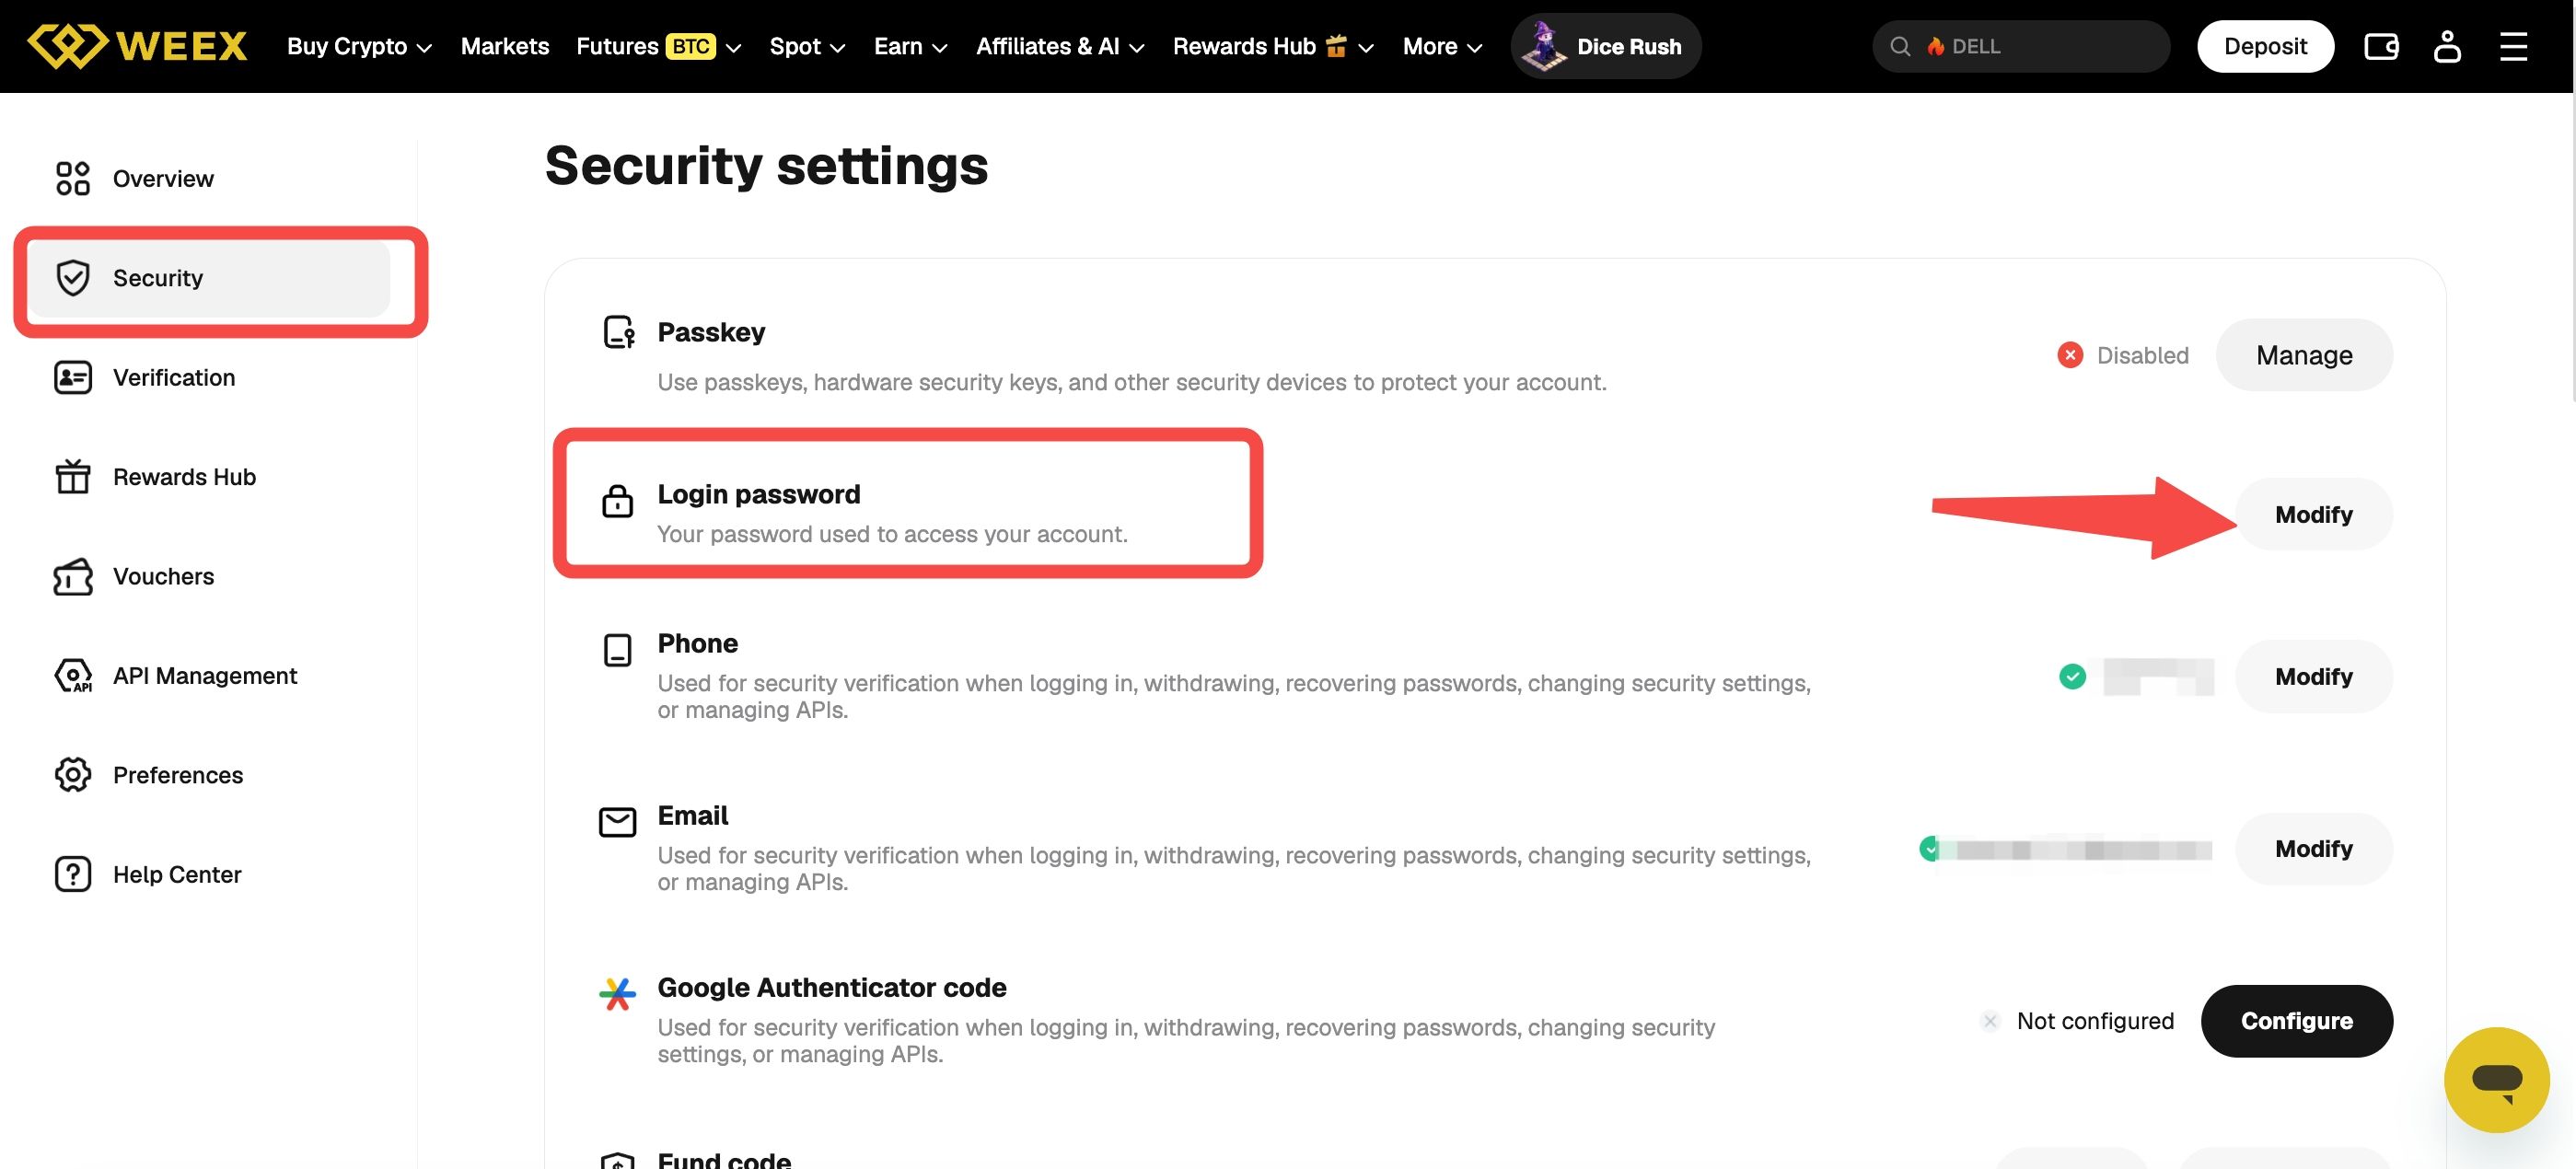2576x1169 pixels.
Task: Open Vouchers in the sidebar
Action: click(208, 577)
